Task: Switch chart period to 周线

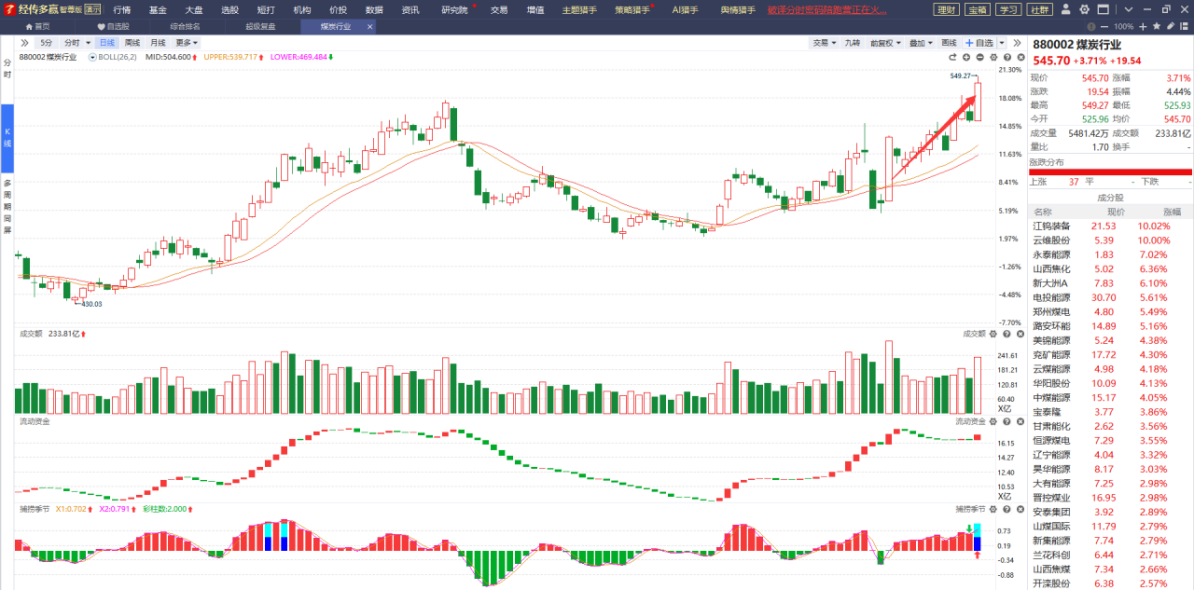Action: pos(132,44)
